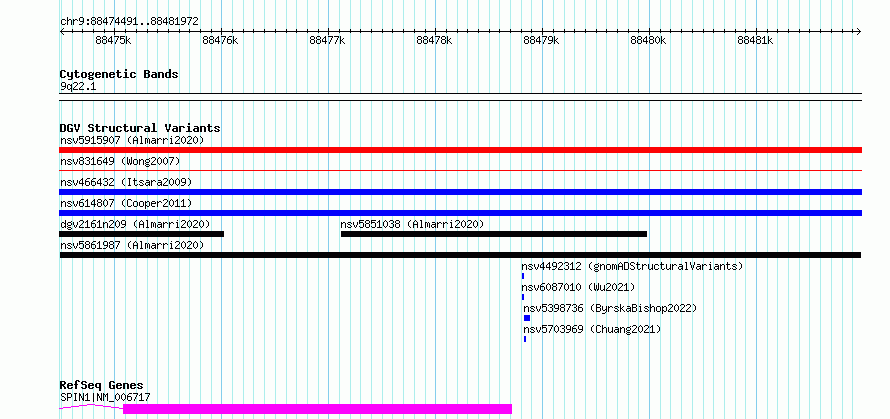Viewport: 890px width, 419px height.
Task: Open the RefSeq Genes track title
Action: pyautogui.click(x=102, y=386)
